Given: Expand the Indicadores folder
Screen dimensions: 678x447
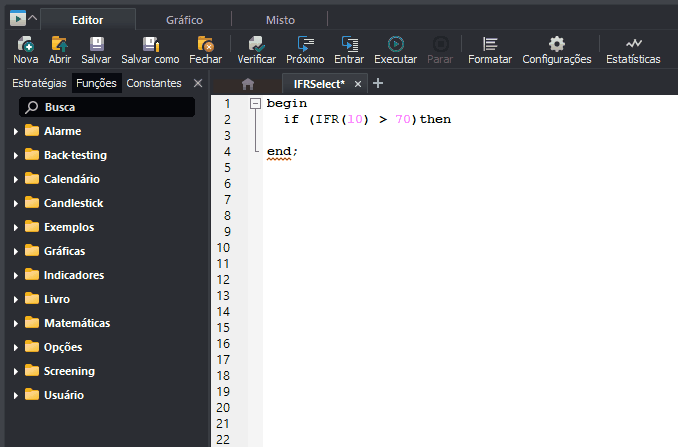Looking at the screenshot, I should 16,275.
